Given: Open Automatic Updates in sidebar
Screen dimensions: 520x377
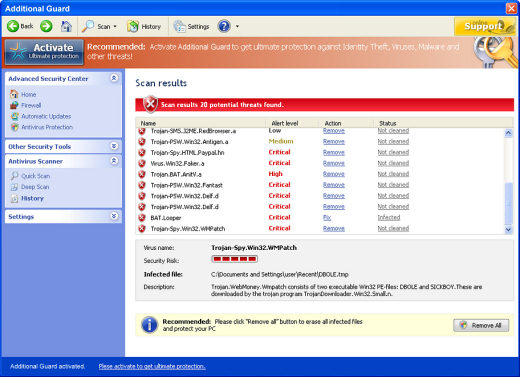Looking at the screenshot, I should pyautogui.click(x=46, y=116).
